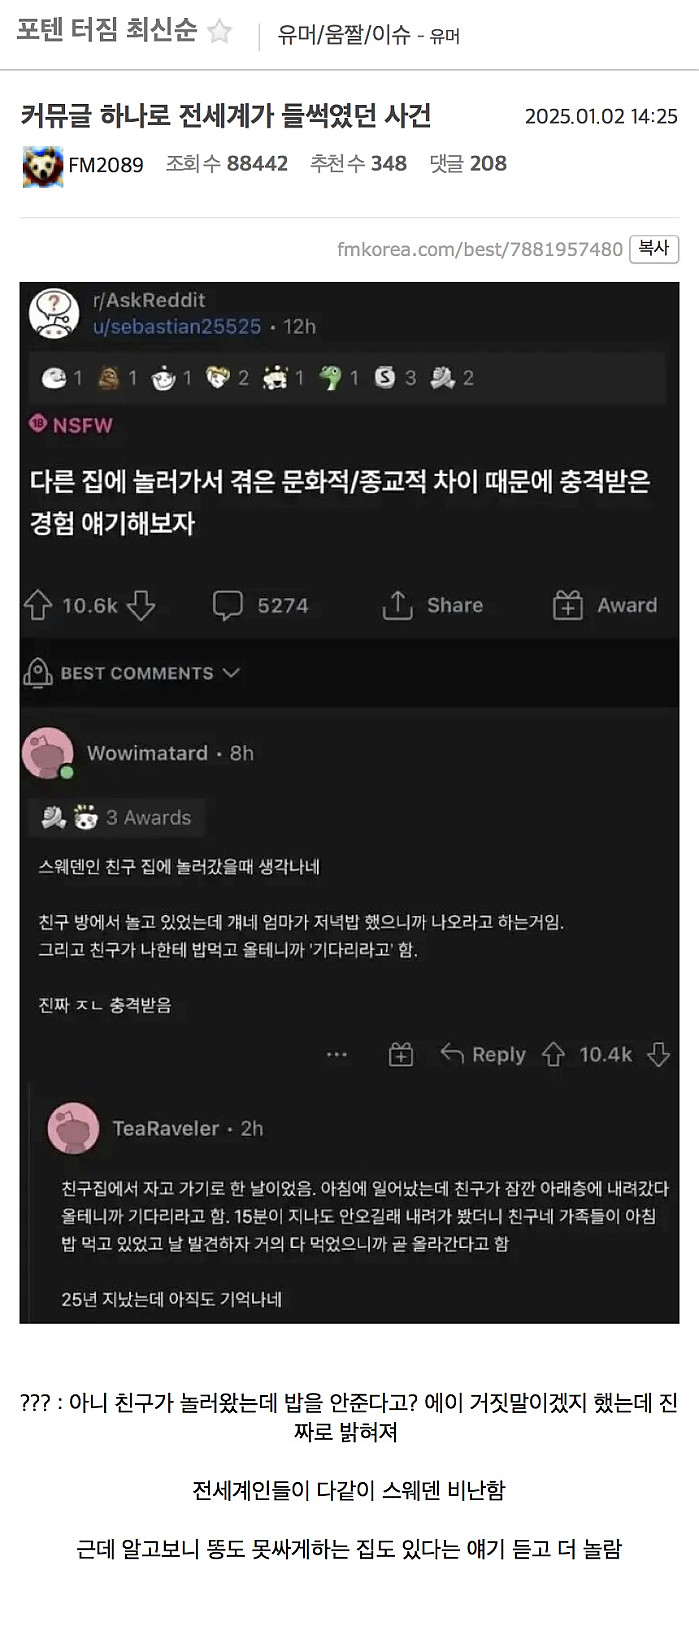Image resolution: width=699 pixels, height=1652 pixels.
Task: Click the gift Award icon next to Reply
Action: pos(400,1054)
